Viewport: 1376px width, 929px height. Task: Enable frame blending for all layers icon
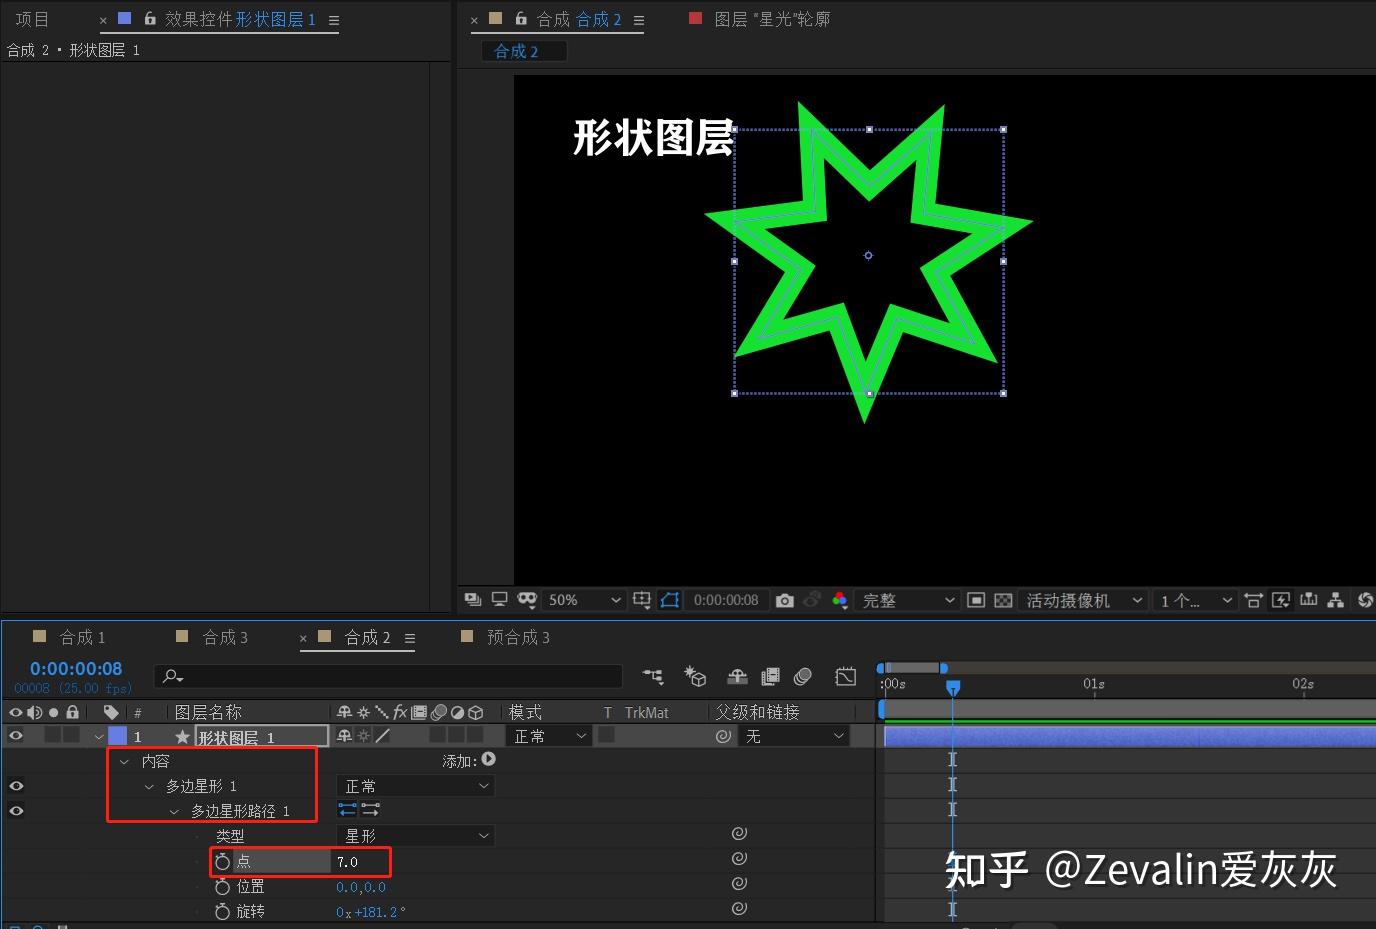pos(770,677)
